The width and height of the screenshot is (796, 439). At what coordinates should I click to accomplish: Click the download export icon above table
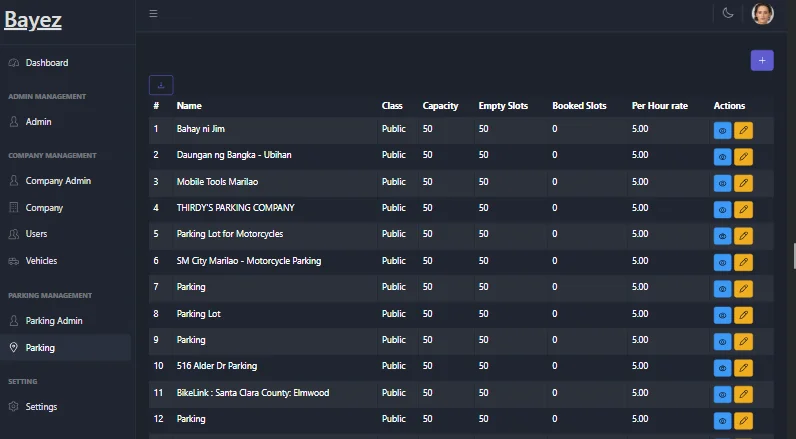pyautogui.click(x=161, y=86)
